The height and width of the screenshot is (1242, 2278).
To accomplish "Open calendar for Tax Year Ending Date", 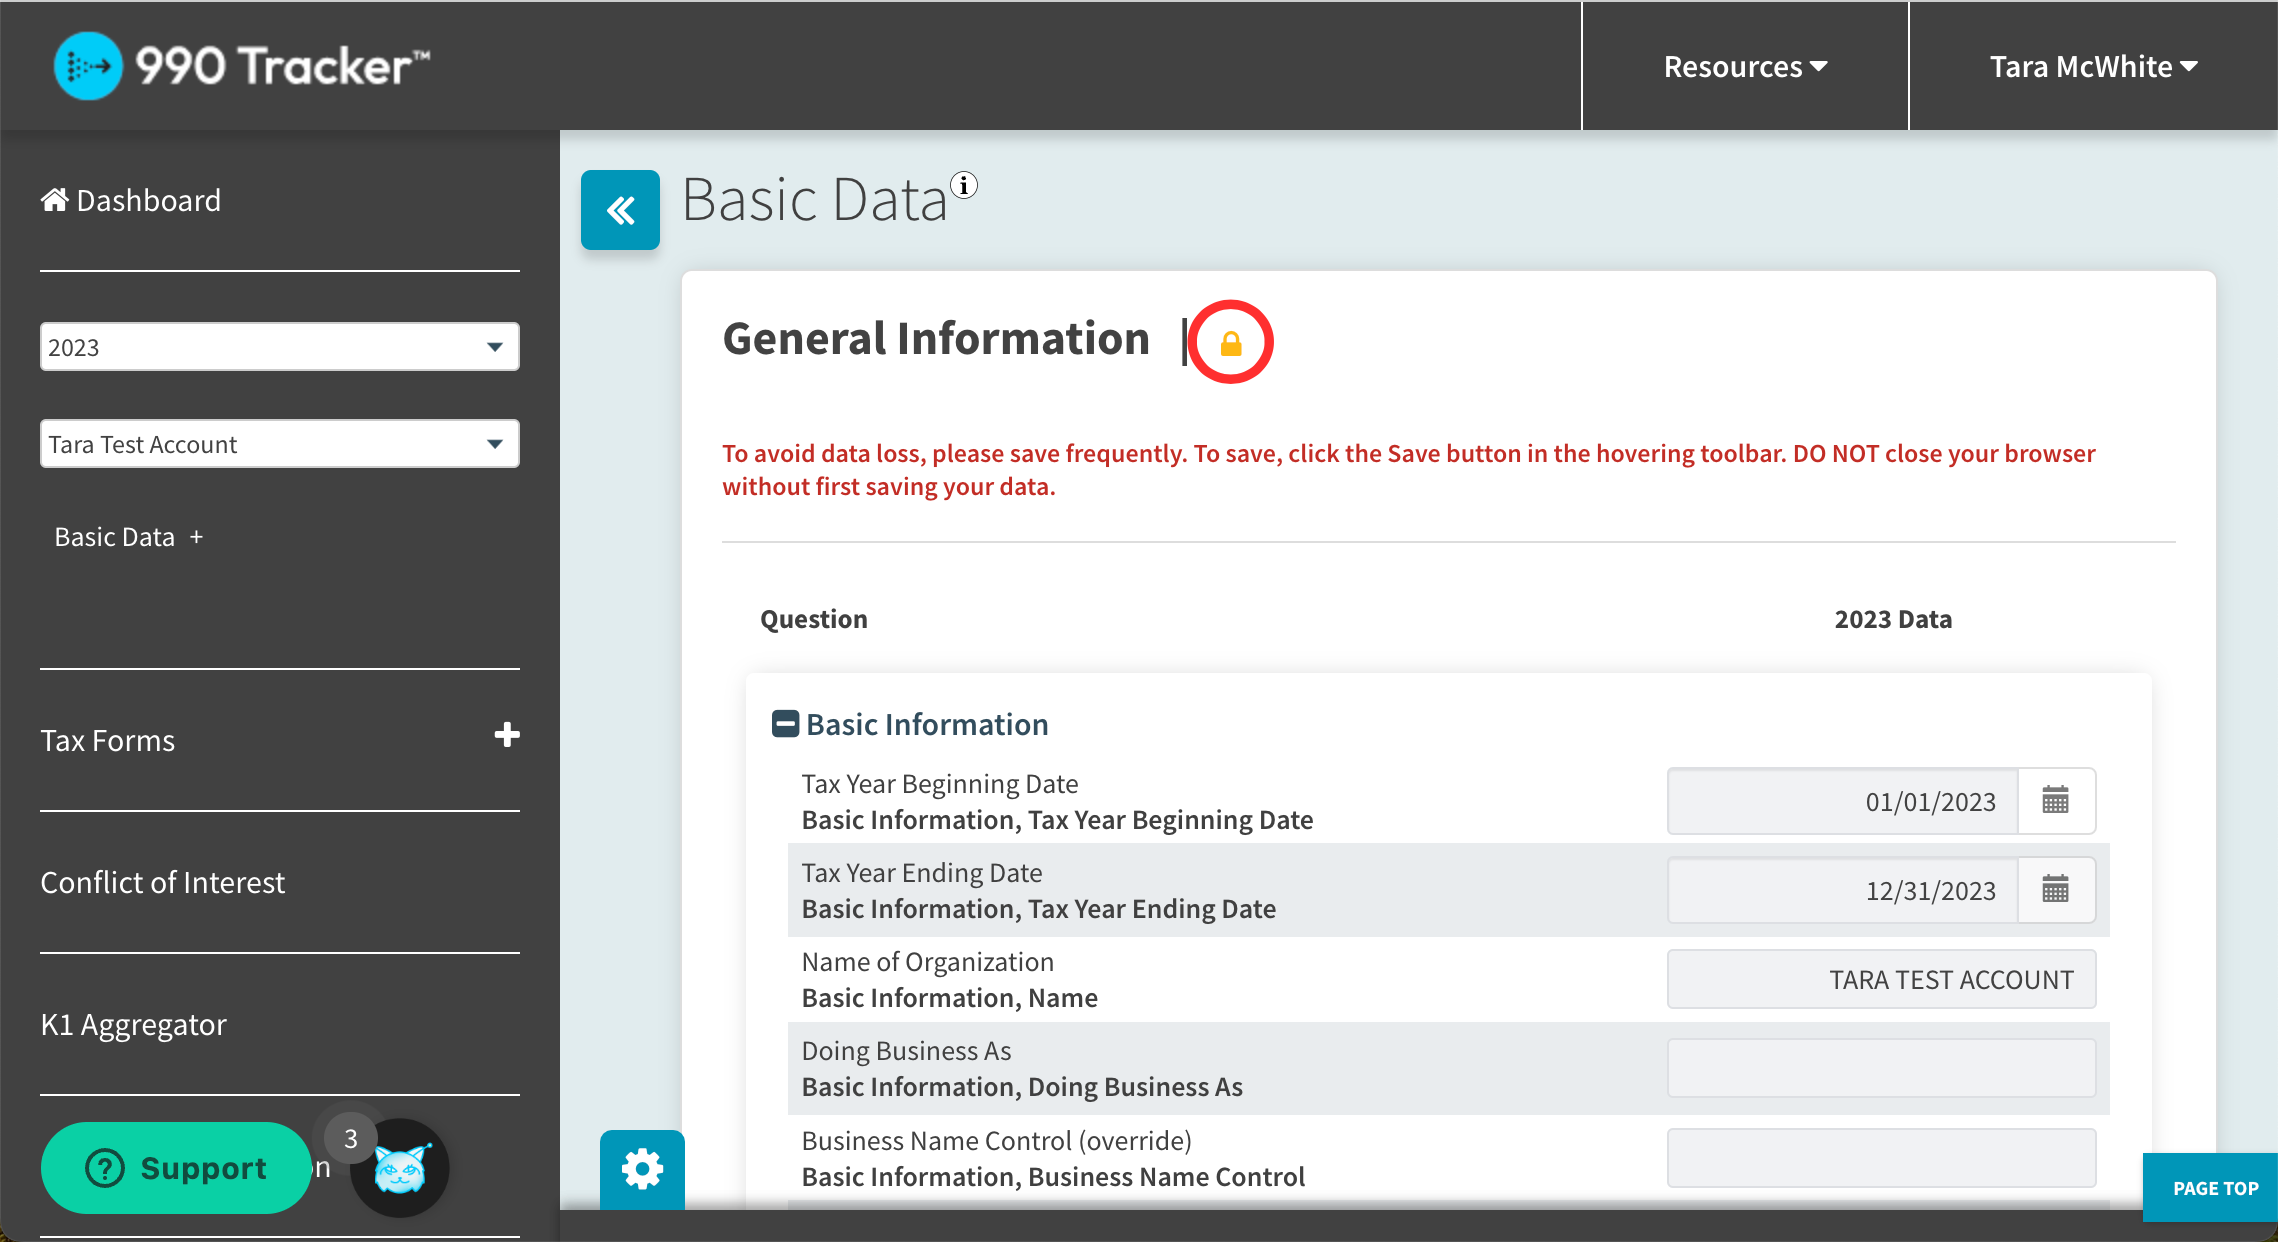I will (2055, 889).
